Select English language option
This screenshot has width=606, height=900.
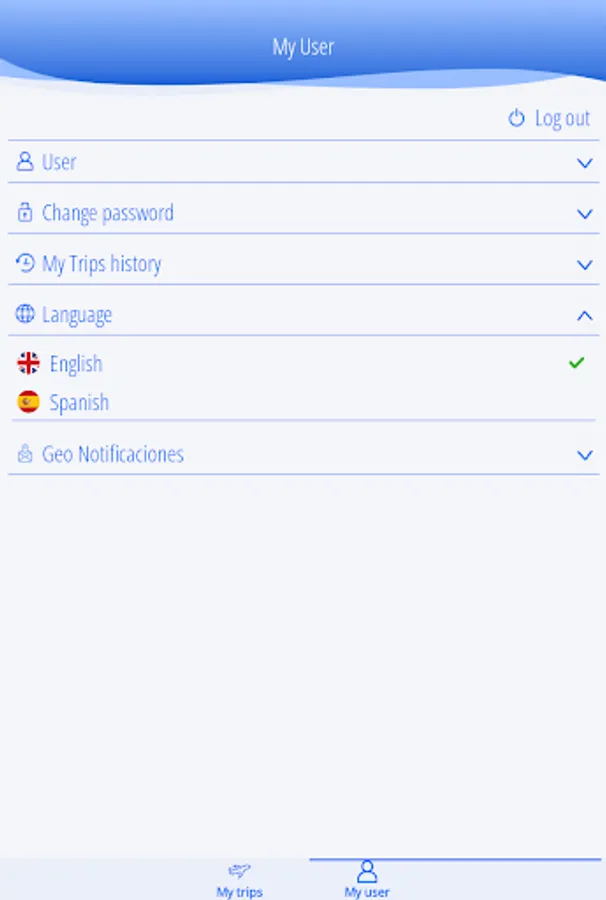pyautogui.click(x=76, y=364)
